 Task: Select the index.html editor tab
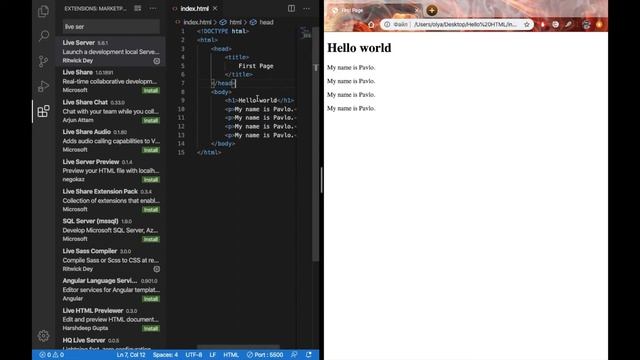[194, 8]
